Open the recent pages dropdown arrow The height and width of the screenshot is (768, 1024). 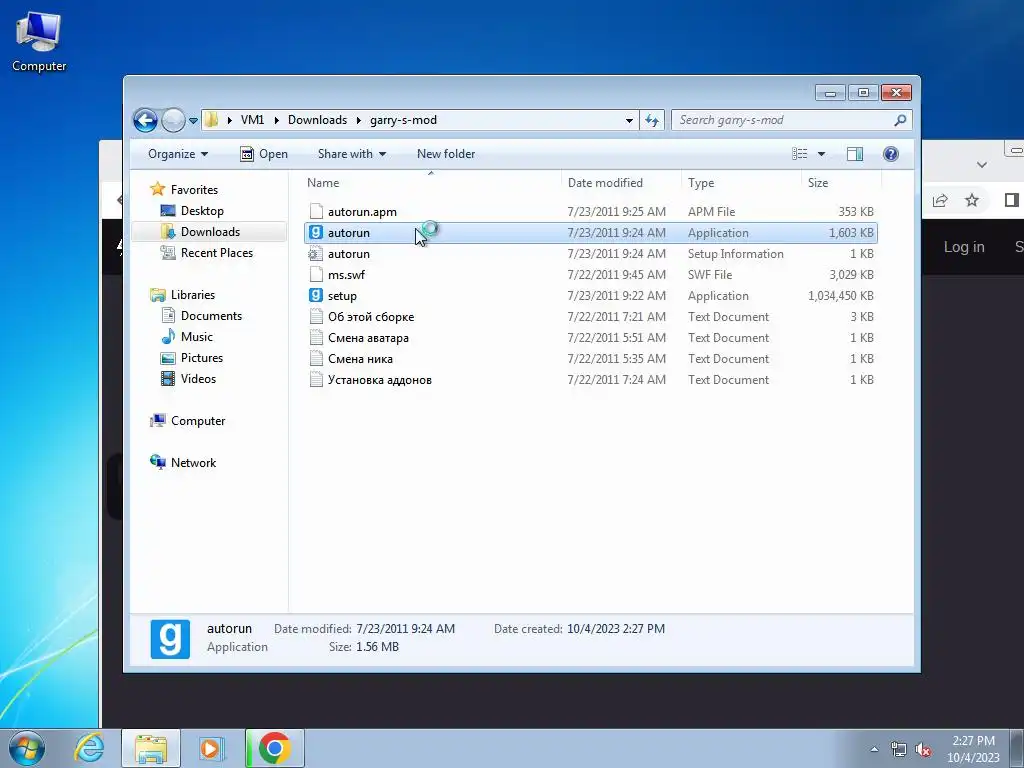click(193, 121)
